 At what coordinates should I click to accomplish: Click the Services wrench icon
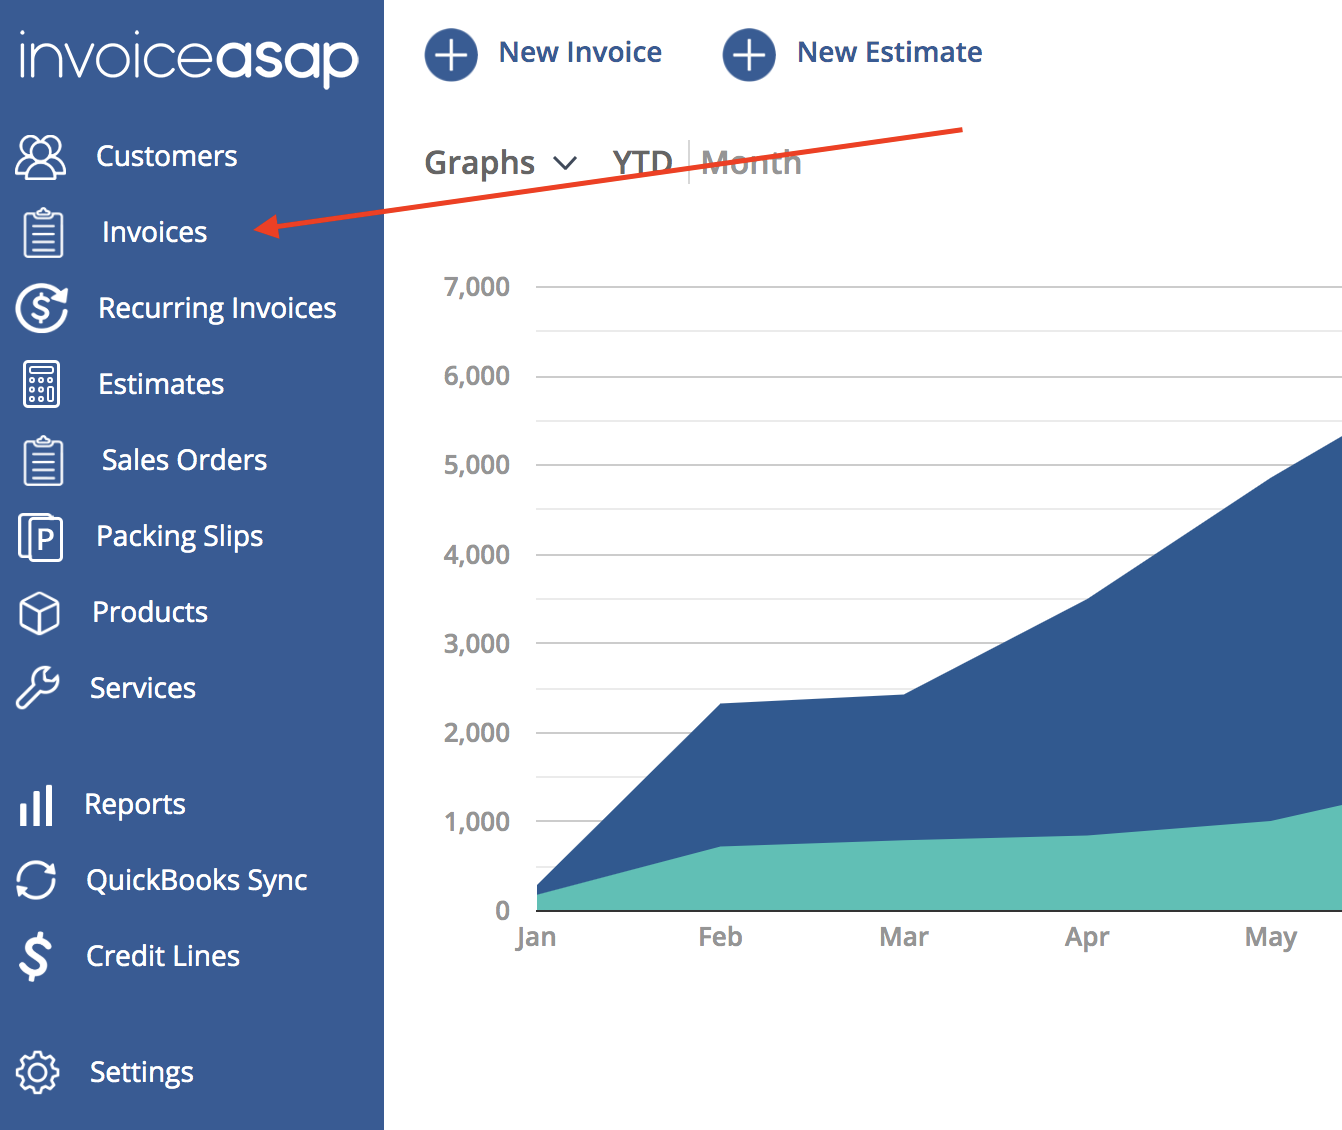coord(38,688)
